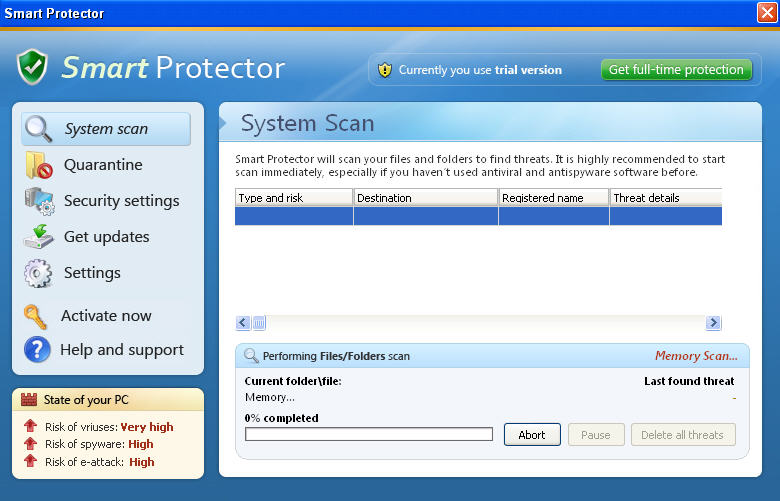
Task: Sort by the Destination column header
Action: click(x=425, y=198)
